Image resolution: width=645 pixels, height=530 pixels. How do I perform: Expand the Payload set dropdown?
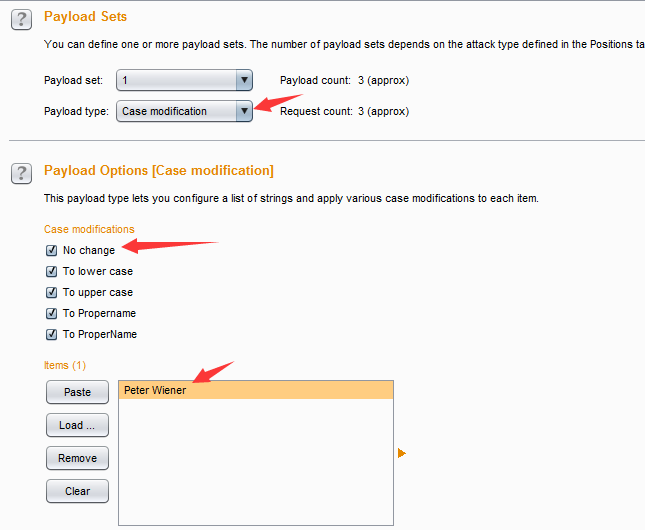[x=243, y=81]
